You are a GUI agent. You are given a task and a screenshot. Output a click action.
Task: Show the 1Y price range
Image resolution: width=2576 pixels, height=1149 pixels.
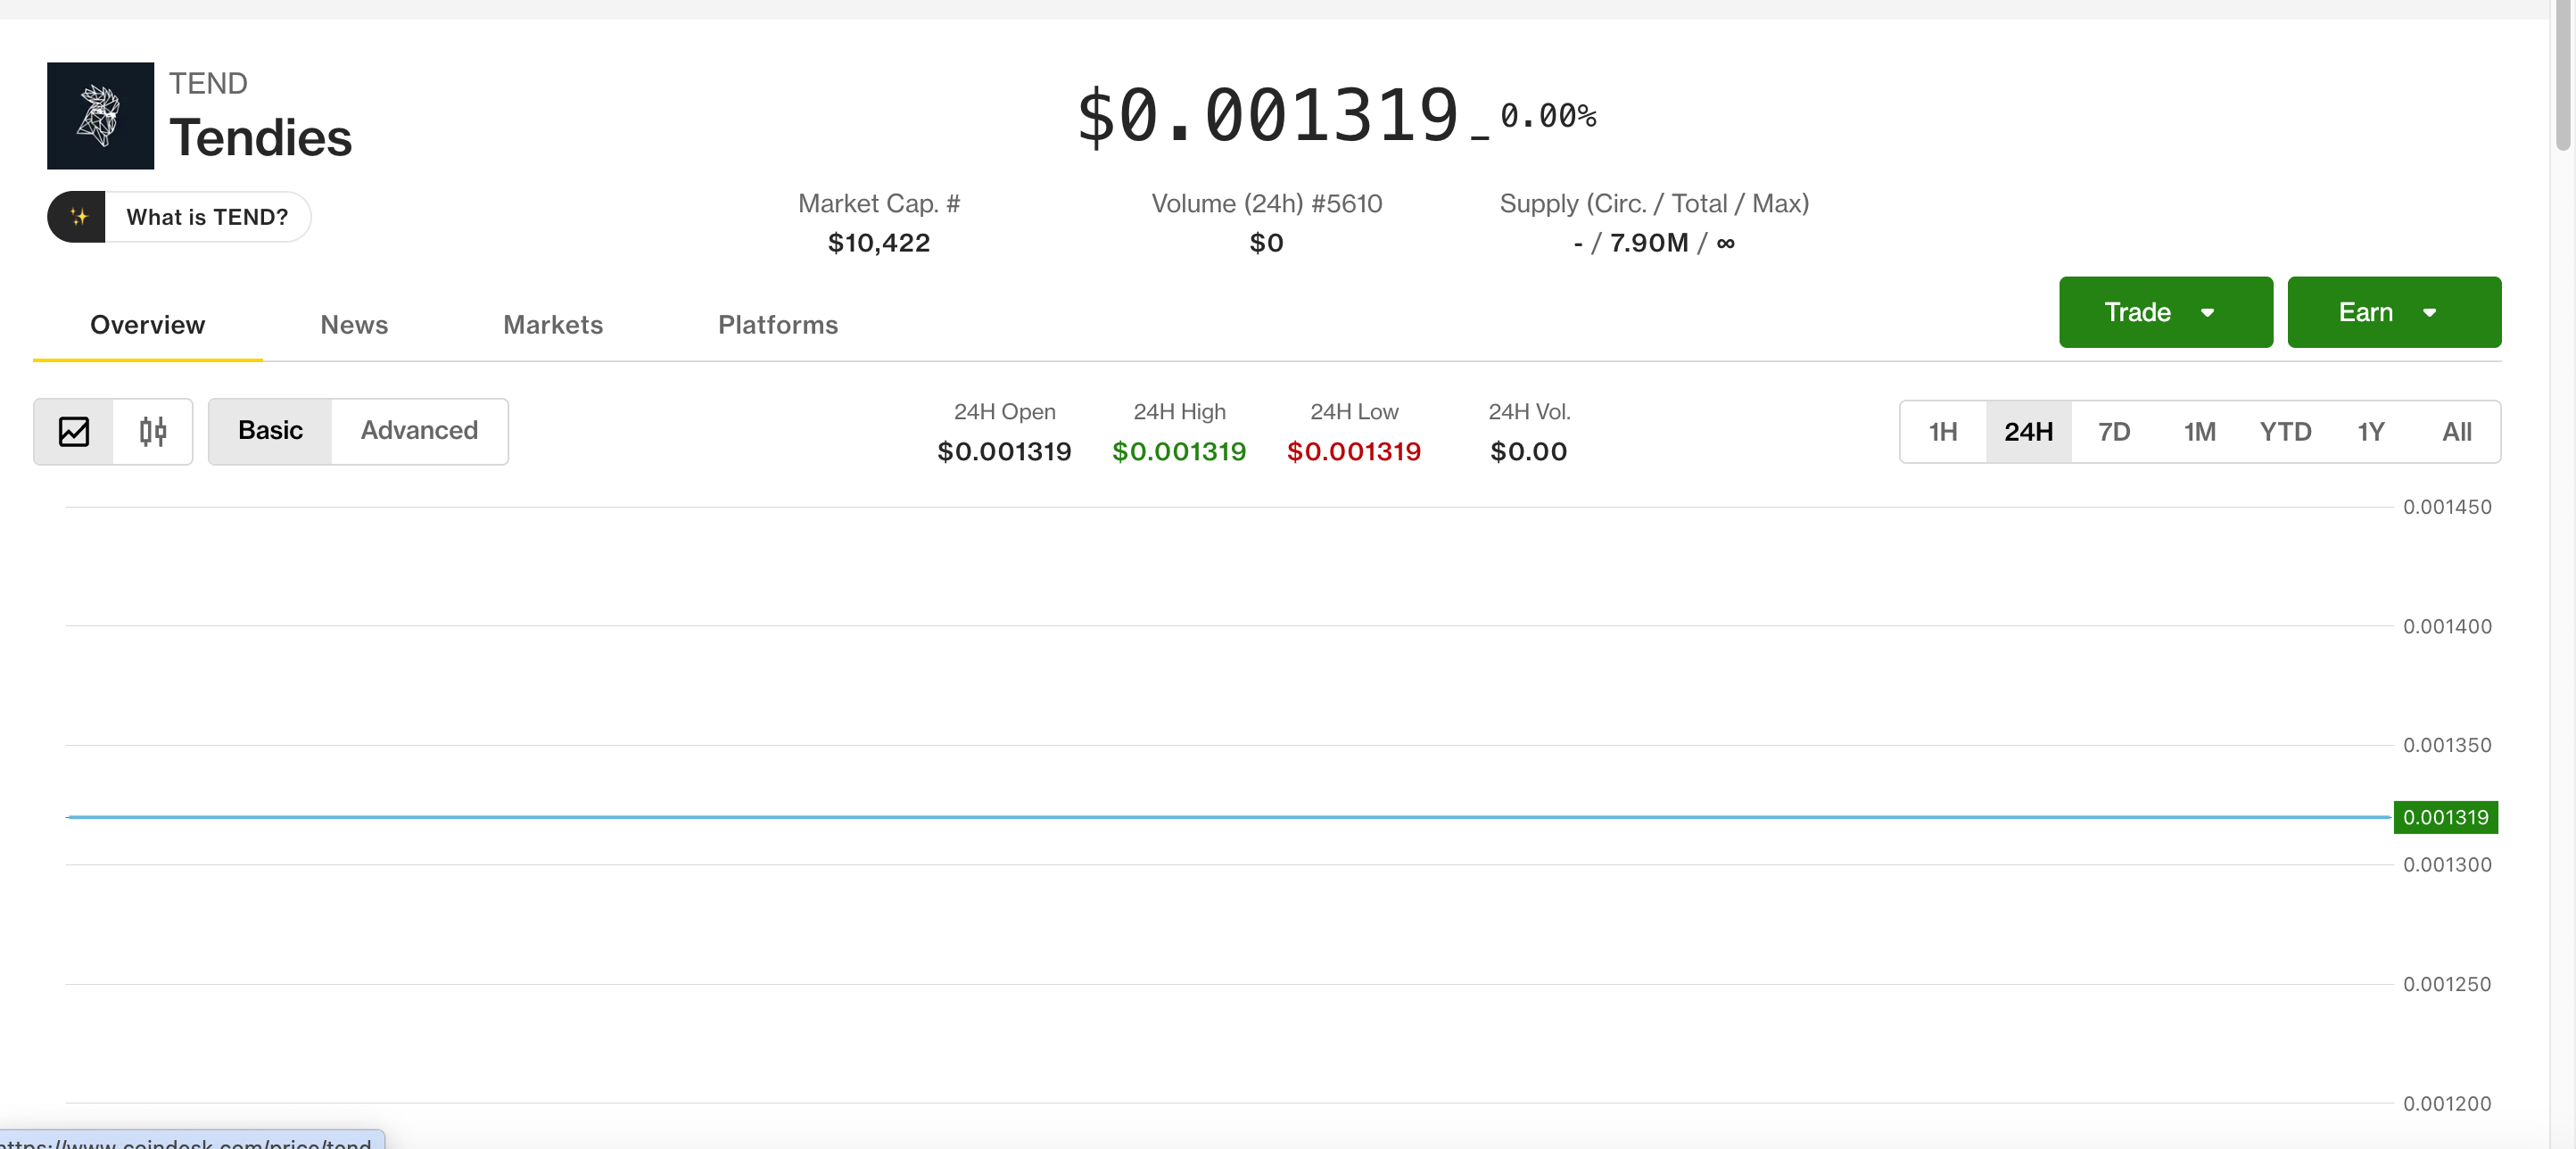coord(2371,431)
